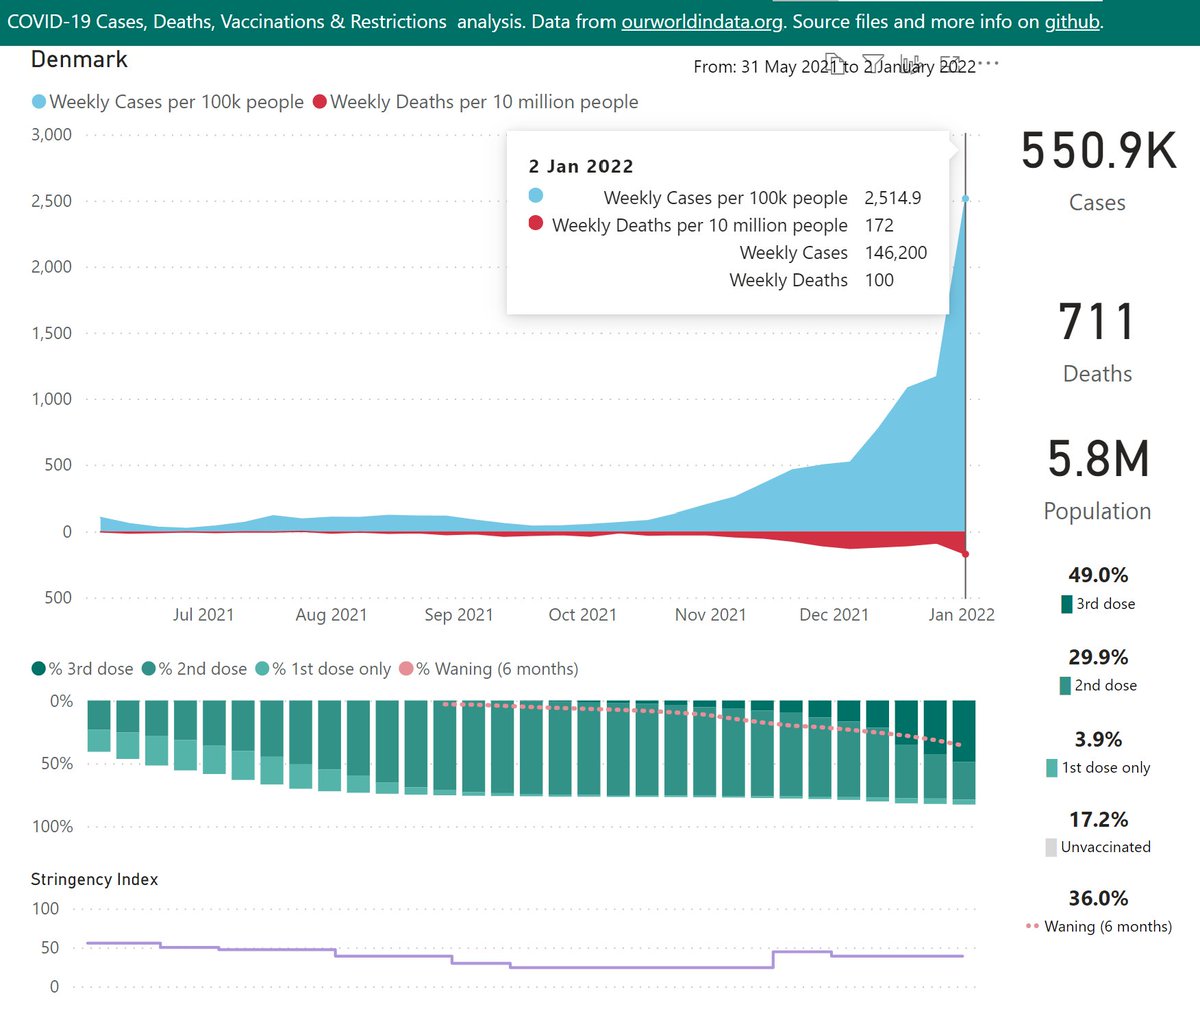Click the '% 1st dose only' legend entry
The width and height of the screenshot is (1200, 1022).
point(323,669)
